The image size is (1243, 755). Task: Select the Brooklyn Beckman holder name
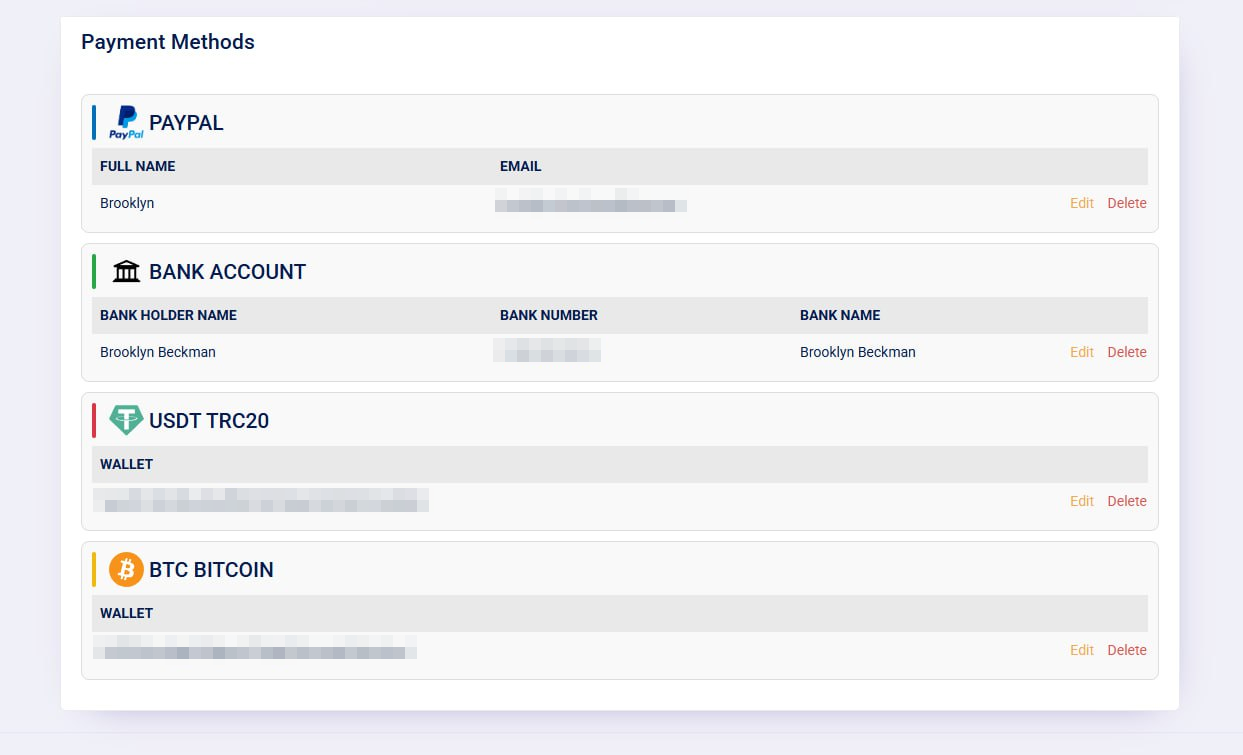[x=157, y=352]
